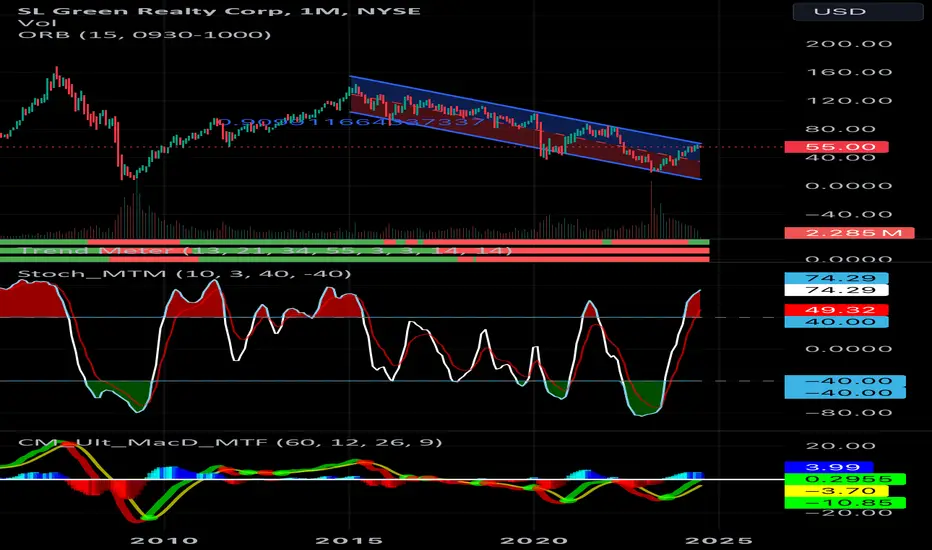The width and height of the screenshot is (932, 550).
Task: Click the 2025 time axis label
Action: tap(718, 540)
